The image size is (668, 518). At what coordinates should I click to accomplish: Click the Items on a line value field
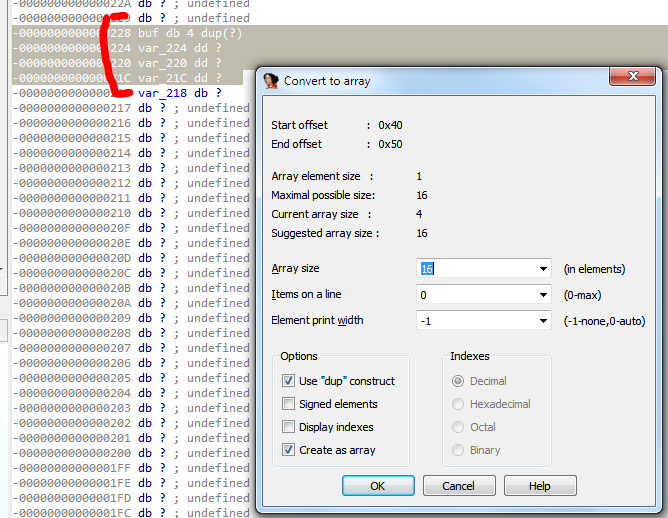(x=475, y=295)
